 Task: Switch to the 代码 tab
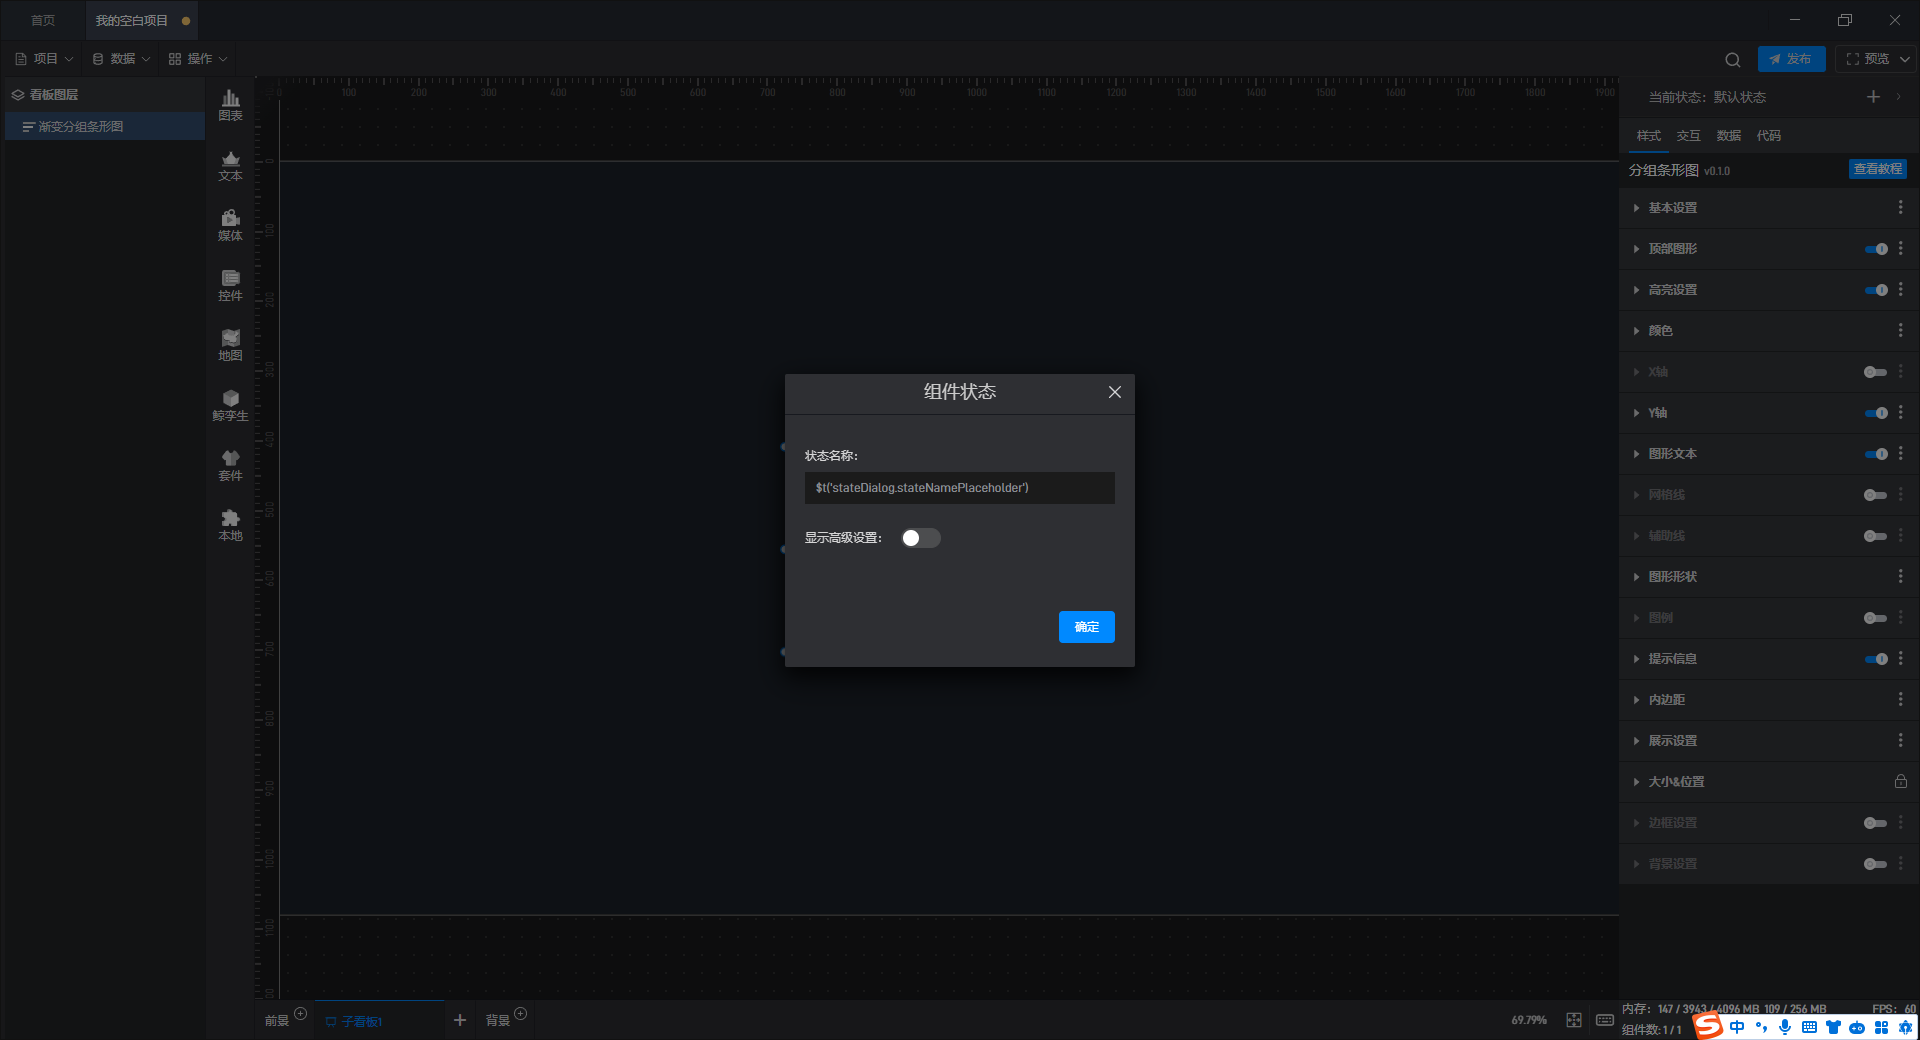click(x=1768, y=136)
